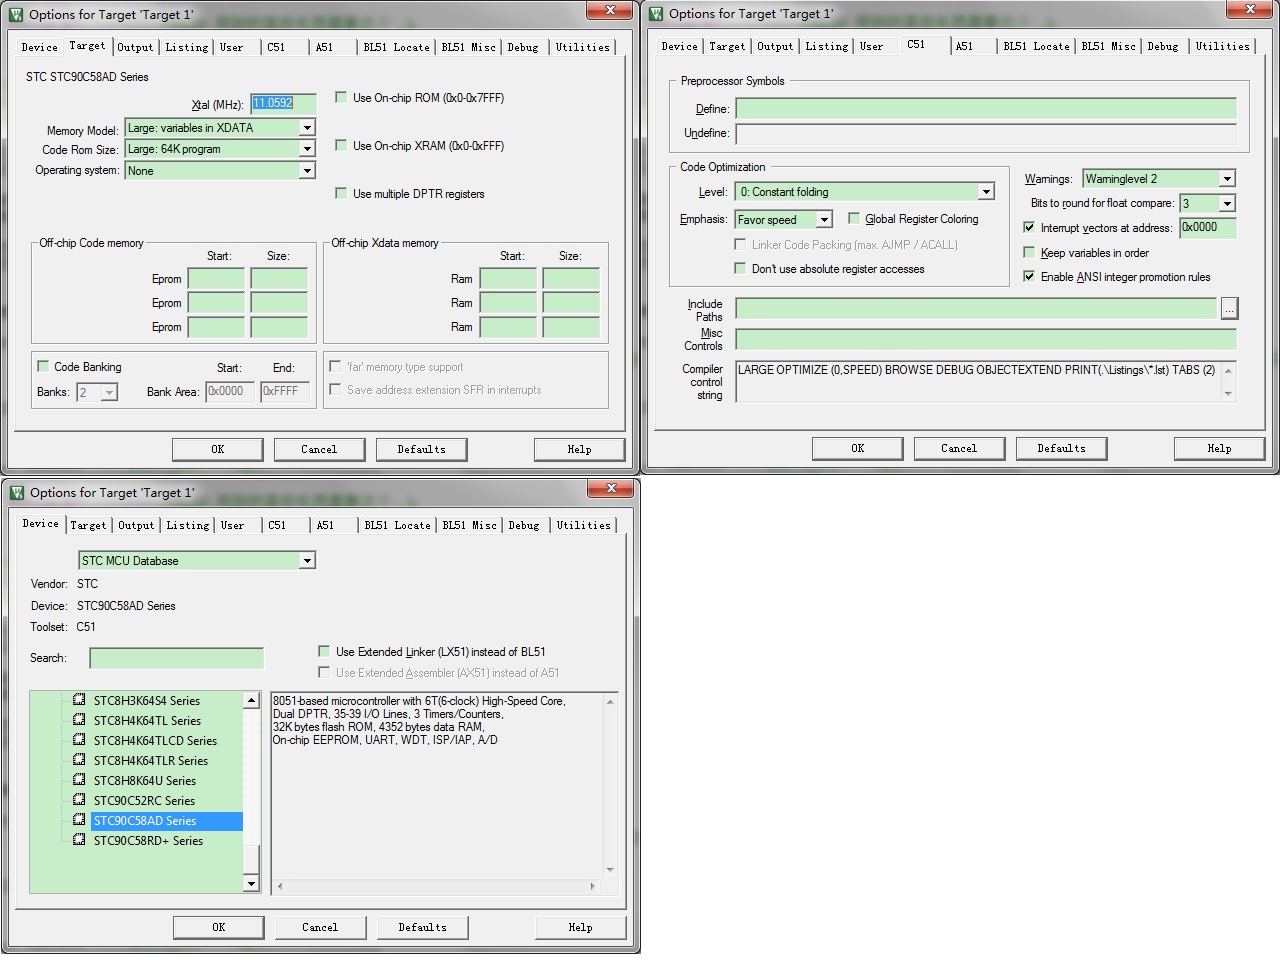Viewport: 1280px width, 960px height.
Task: Click the device list scrollbar down arrow
Action: click(251, 884)
